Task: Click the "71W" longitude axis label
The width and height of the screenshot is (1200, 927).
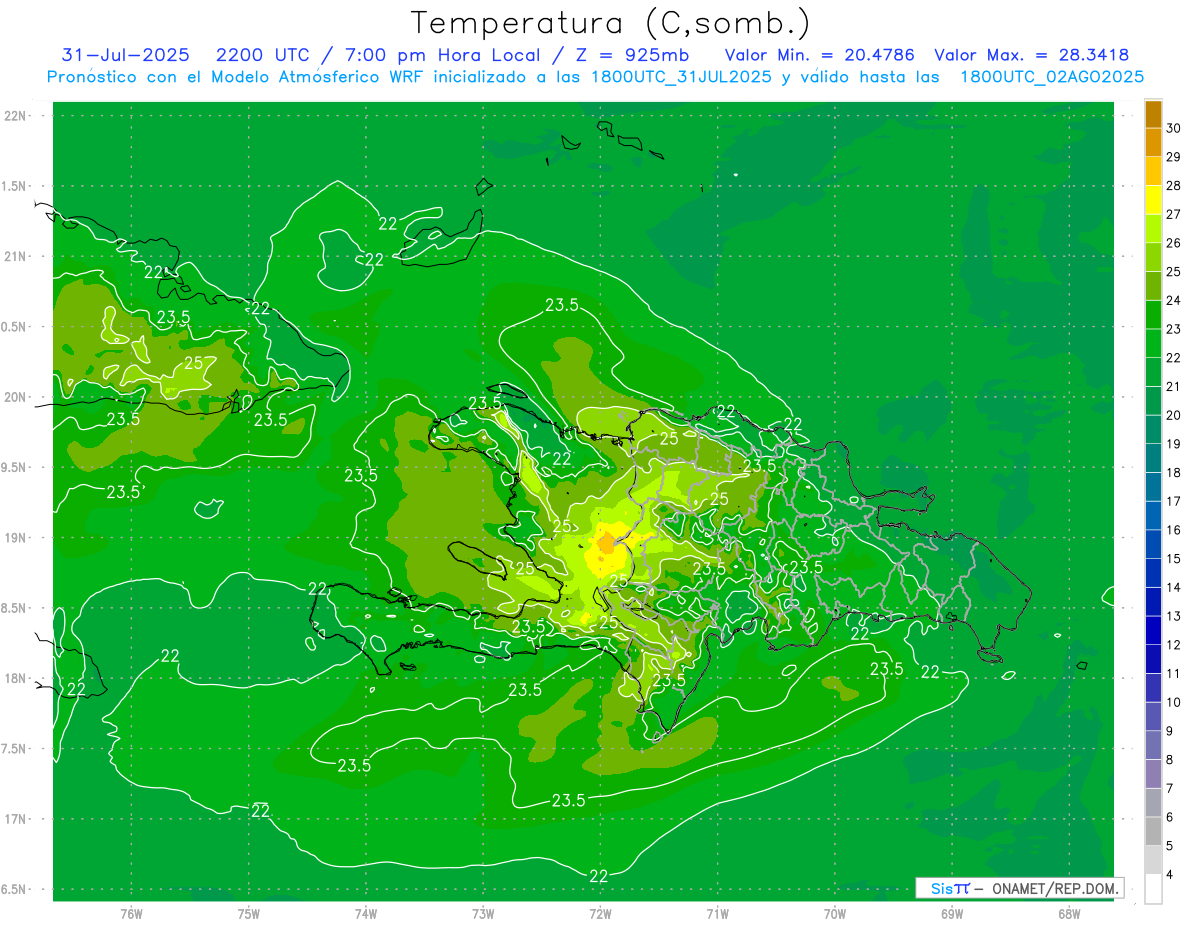Action: tap(717, 913)
